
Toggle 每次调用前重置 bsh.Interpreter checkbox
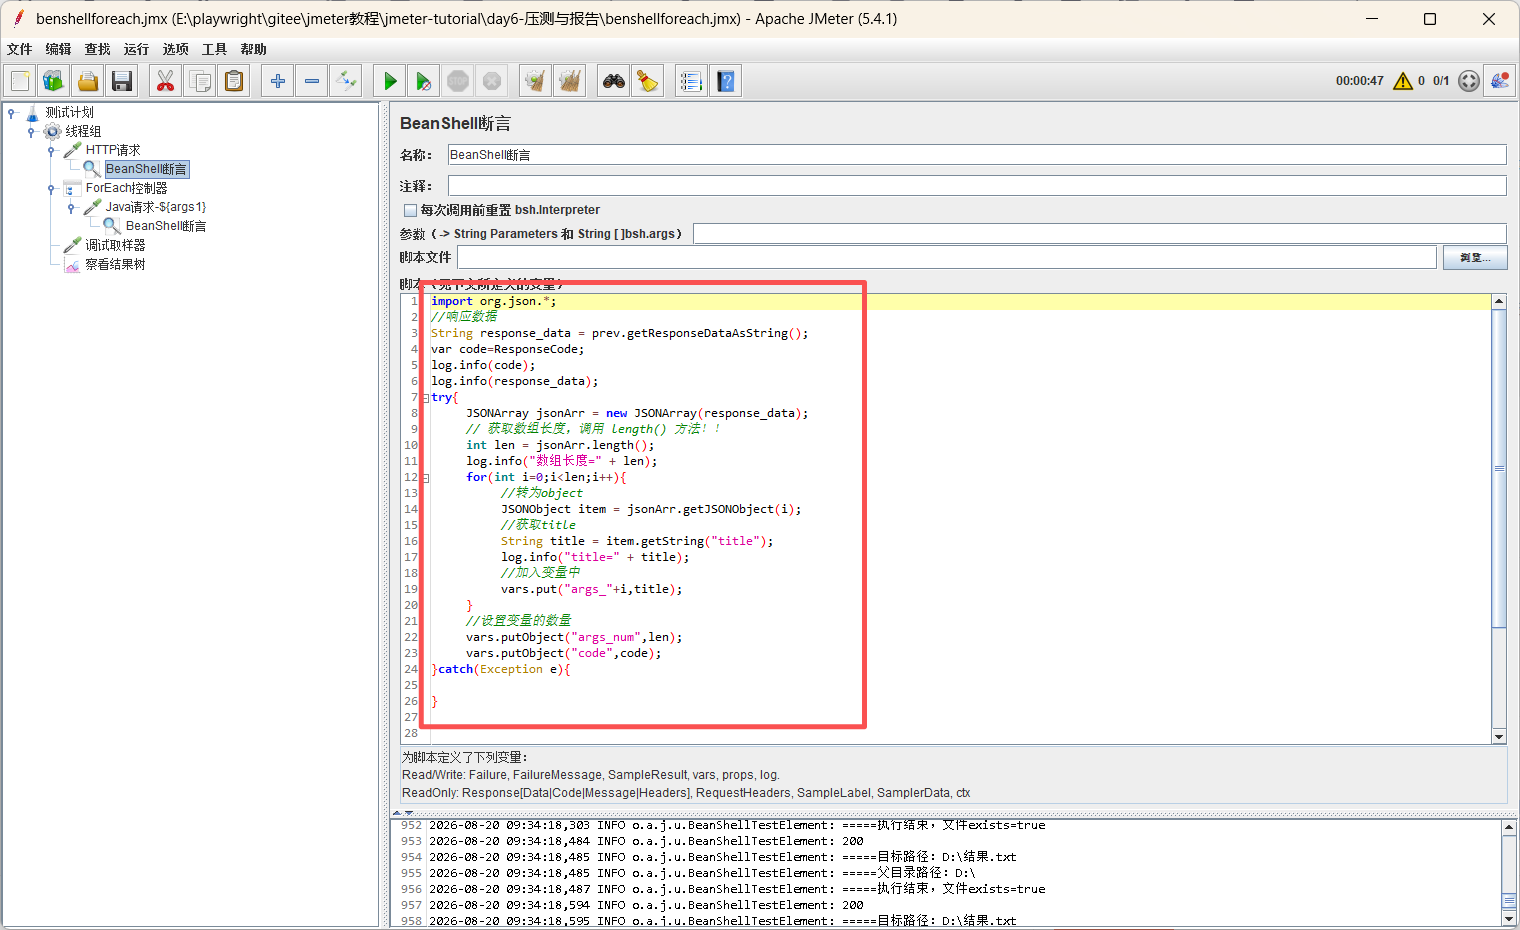(410, 210)
